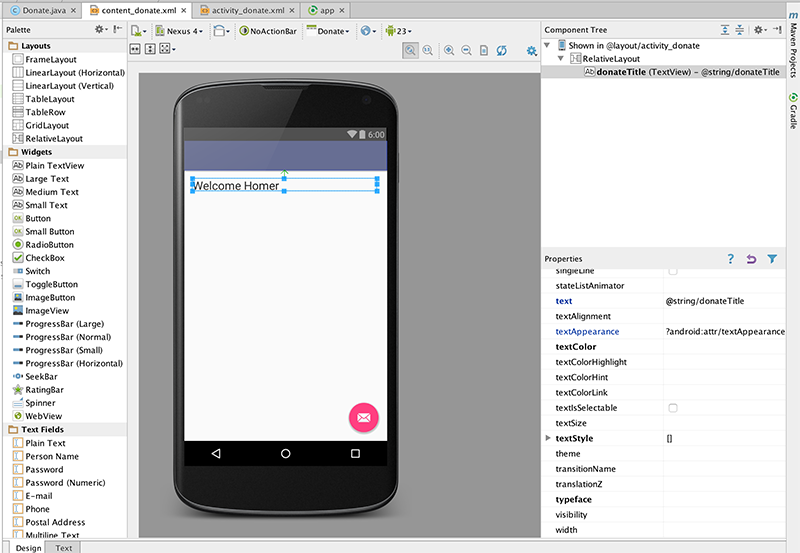The width and height of the screenshot is (800, 553).
Task: Click the Properties filter funnel icon
Action: click(772, 259)
